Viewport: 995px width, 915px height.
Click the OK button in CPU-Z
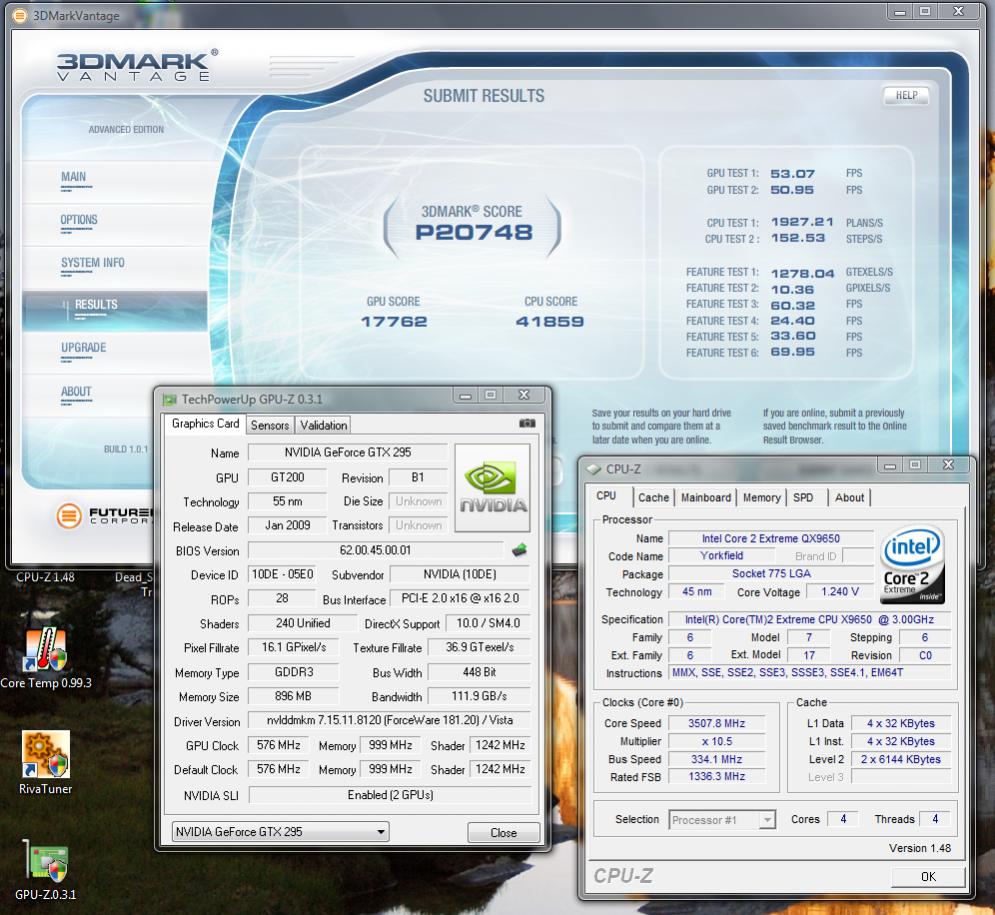coord(928,876)
